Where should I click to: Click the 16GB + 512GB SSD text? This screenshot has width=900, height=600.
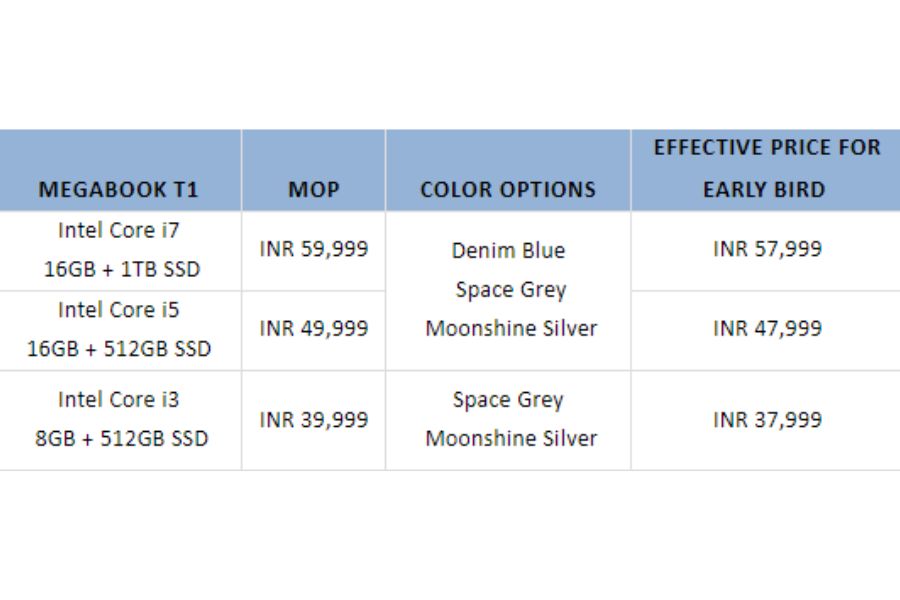click(x=121, y=349)
